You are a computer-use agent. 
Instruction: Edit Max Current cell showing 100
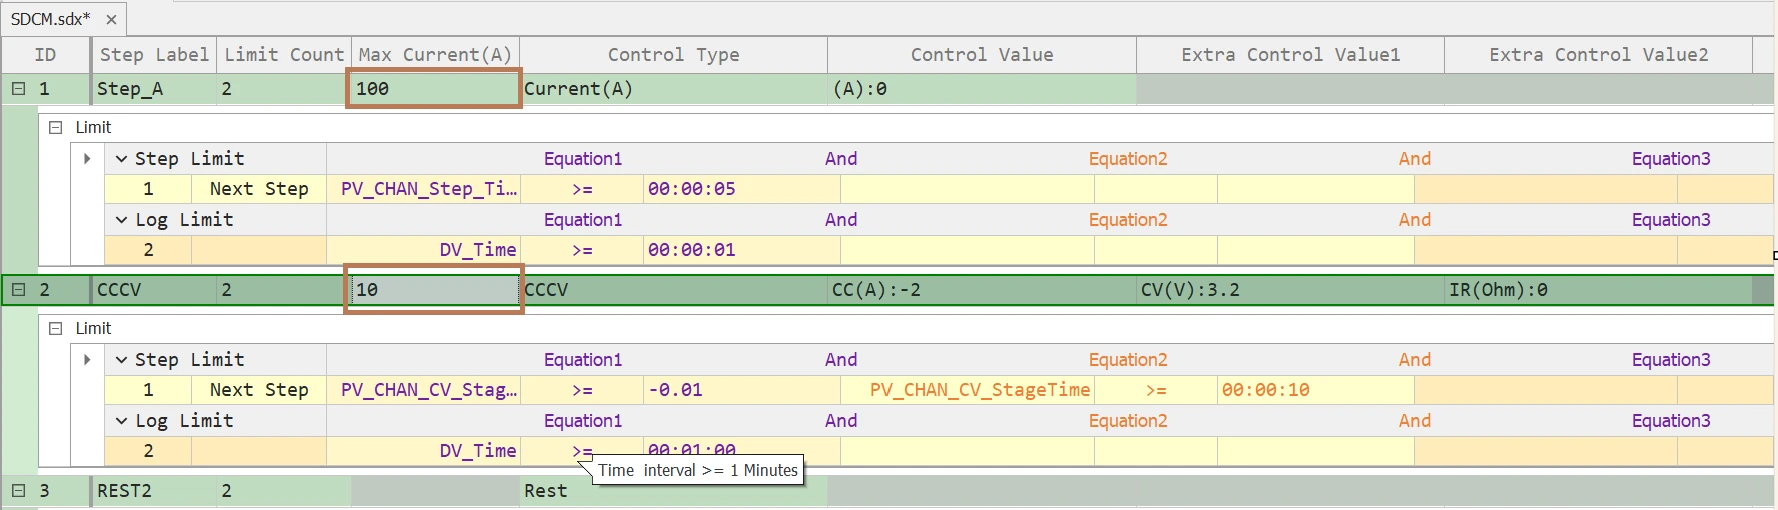[434, 89]
